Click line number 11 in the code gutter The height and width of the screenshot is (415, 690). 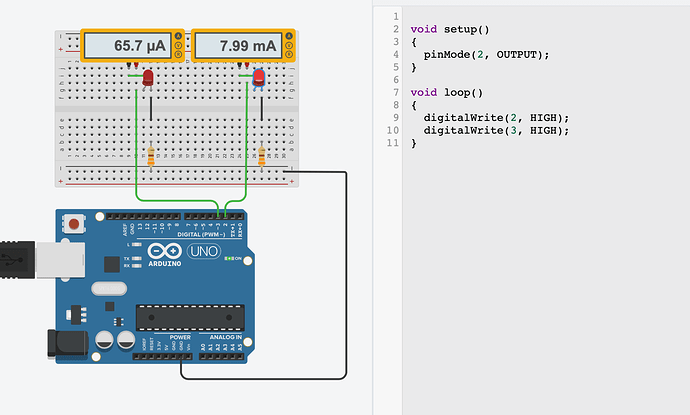coord(393,143)
